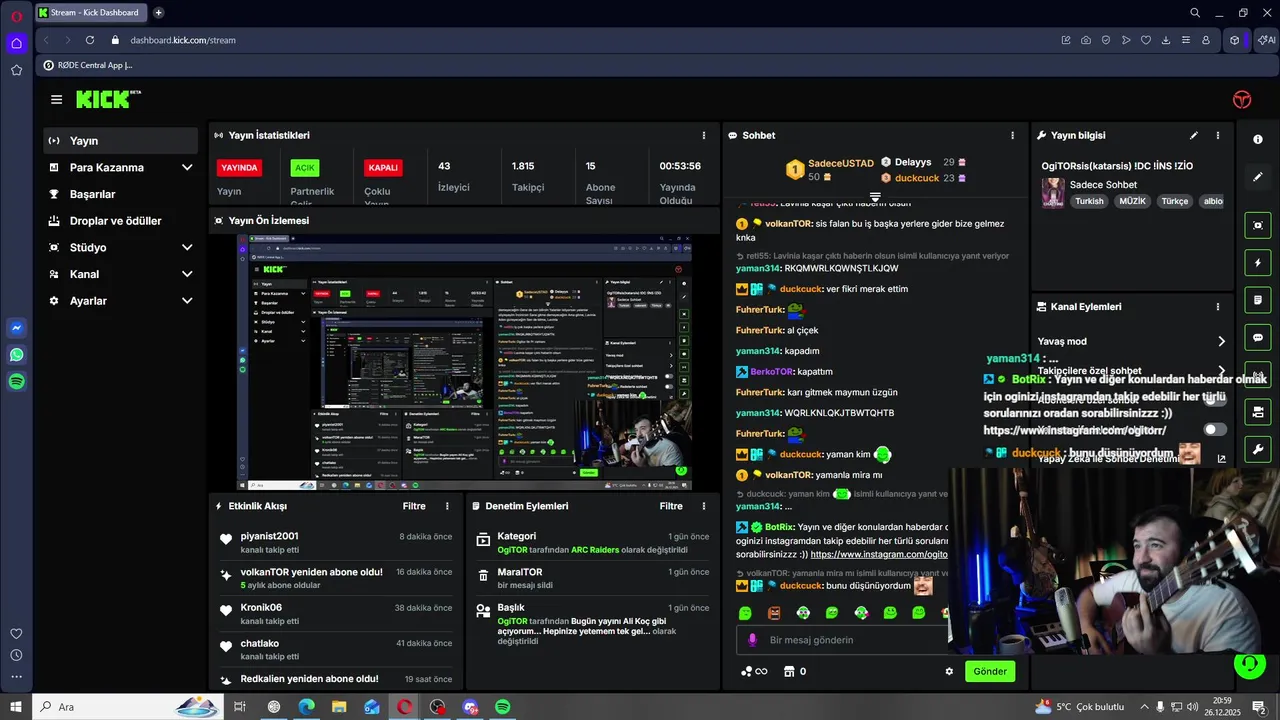Screen dimensions: 1280x720
Task: Click the MÜZİK tag in Yayın bilgisi
Action: click(x=1132, y=201)
